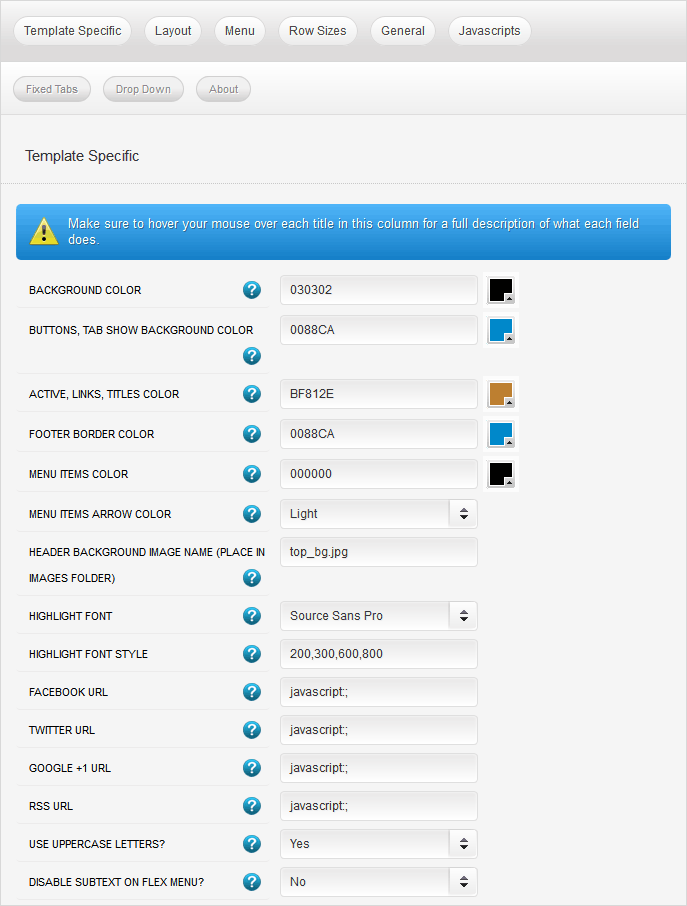This screenshot has width=687, height=906.
Task: Click help icon for Footer Border Color
Action: tap(252, 434)
